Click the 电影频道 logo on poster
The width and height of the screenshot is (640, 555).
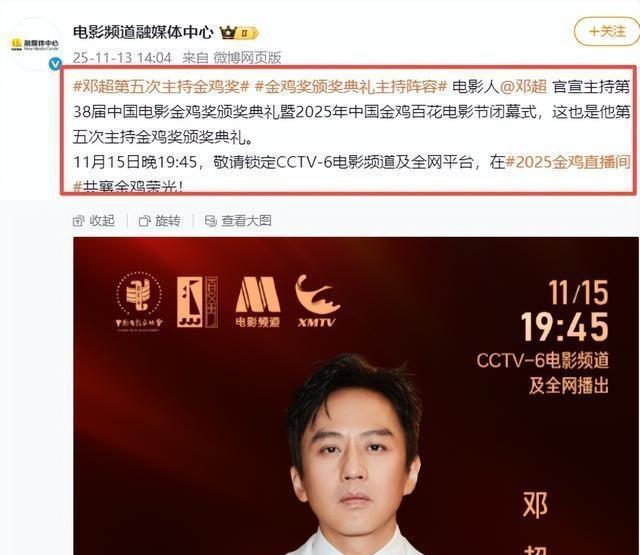point(258,302)
